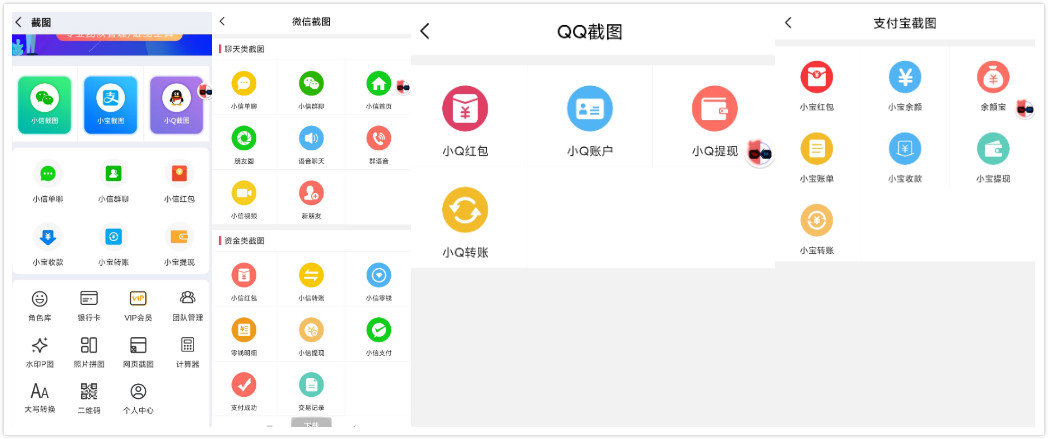Screen dimensions: 1048x439
Task: Open the green 小信截图 card on the home screen
Action: tap(44, 105)
